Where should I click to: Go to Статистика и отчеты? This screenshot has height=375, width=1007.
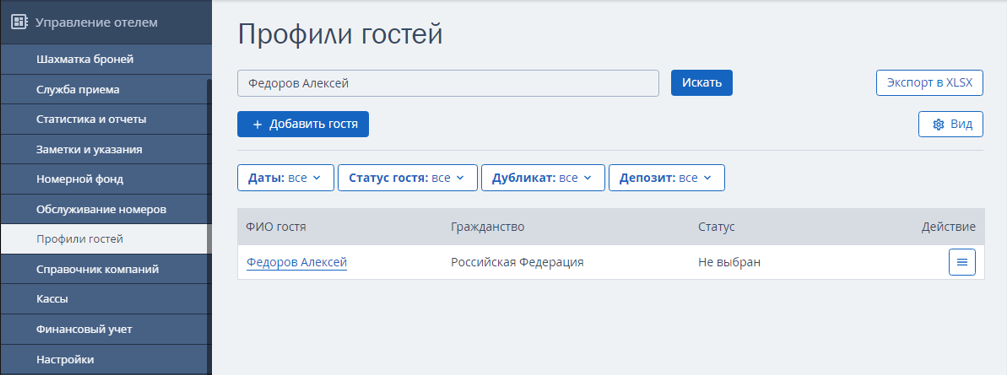[105, 119]
